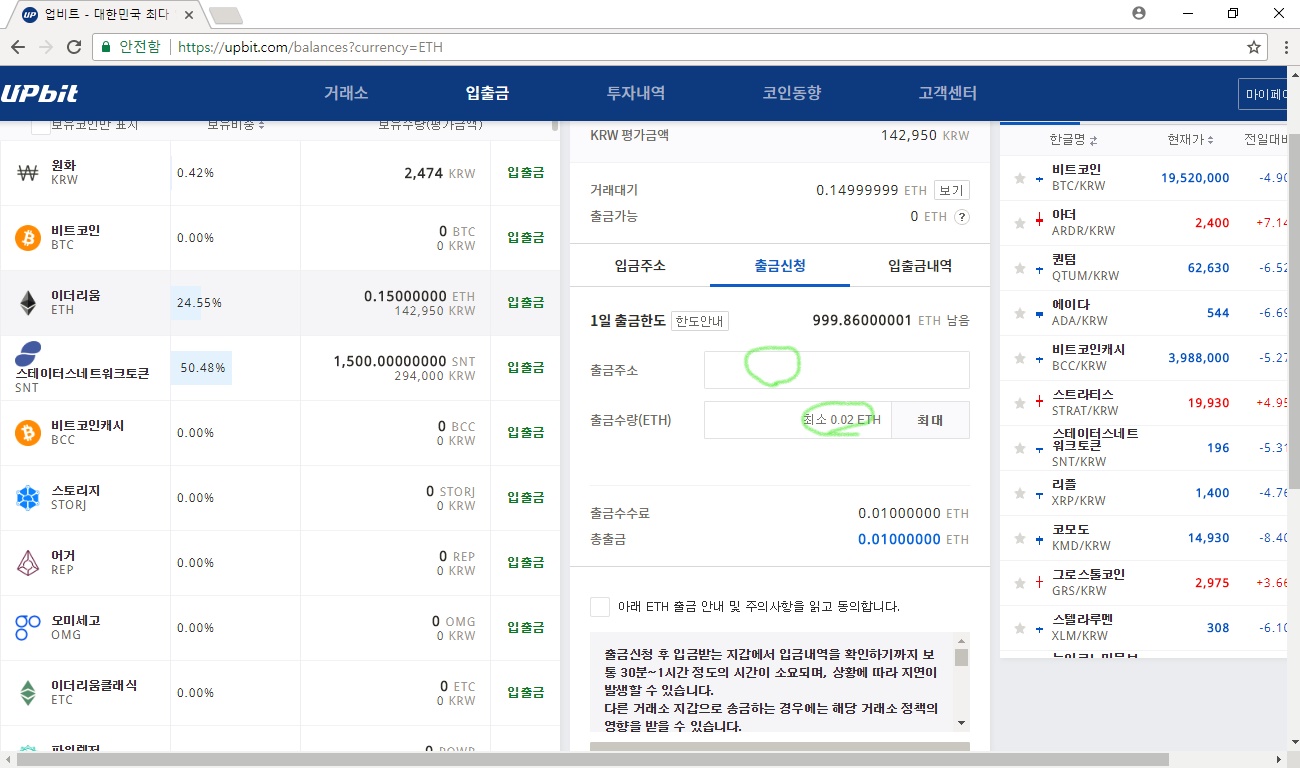The image size is (1300, 768).
Task: Click 입출금 for the STORJ row
Action: [526, 498]
